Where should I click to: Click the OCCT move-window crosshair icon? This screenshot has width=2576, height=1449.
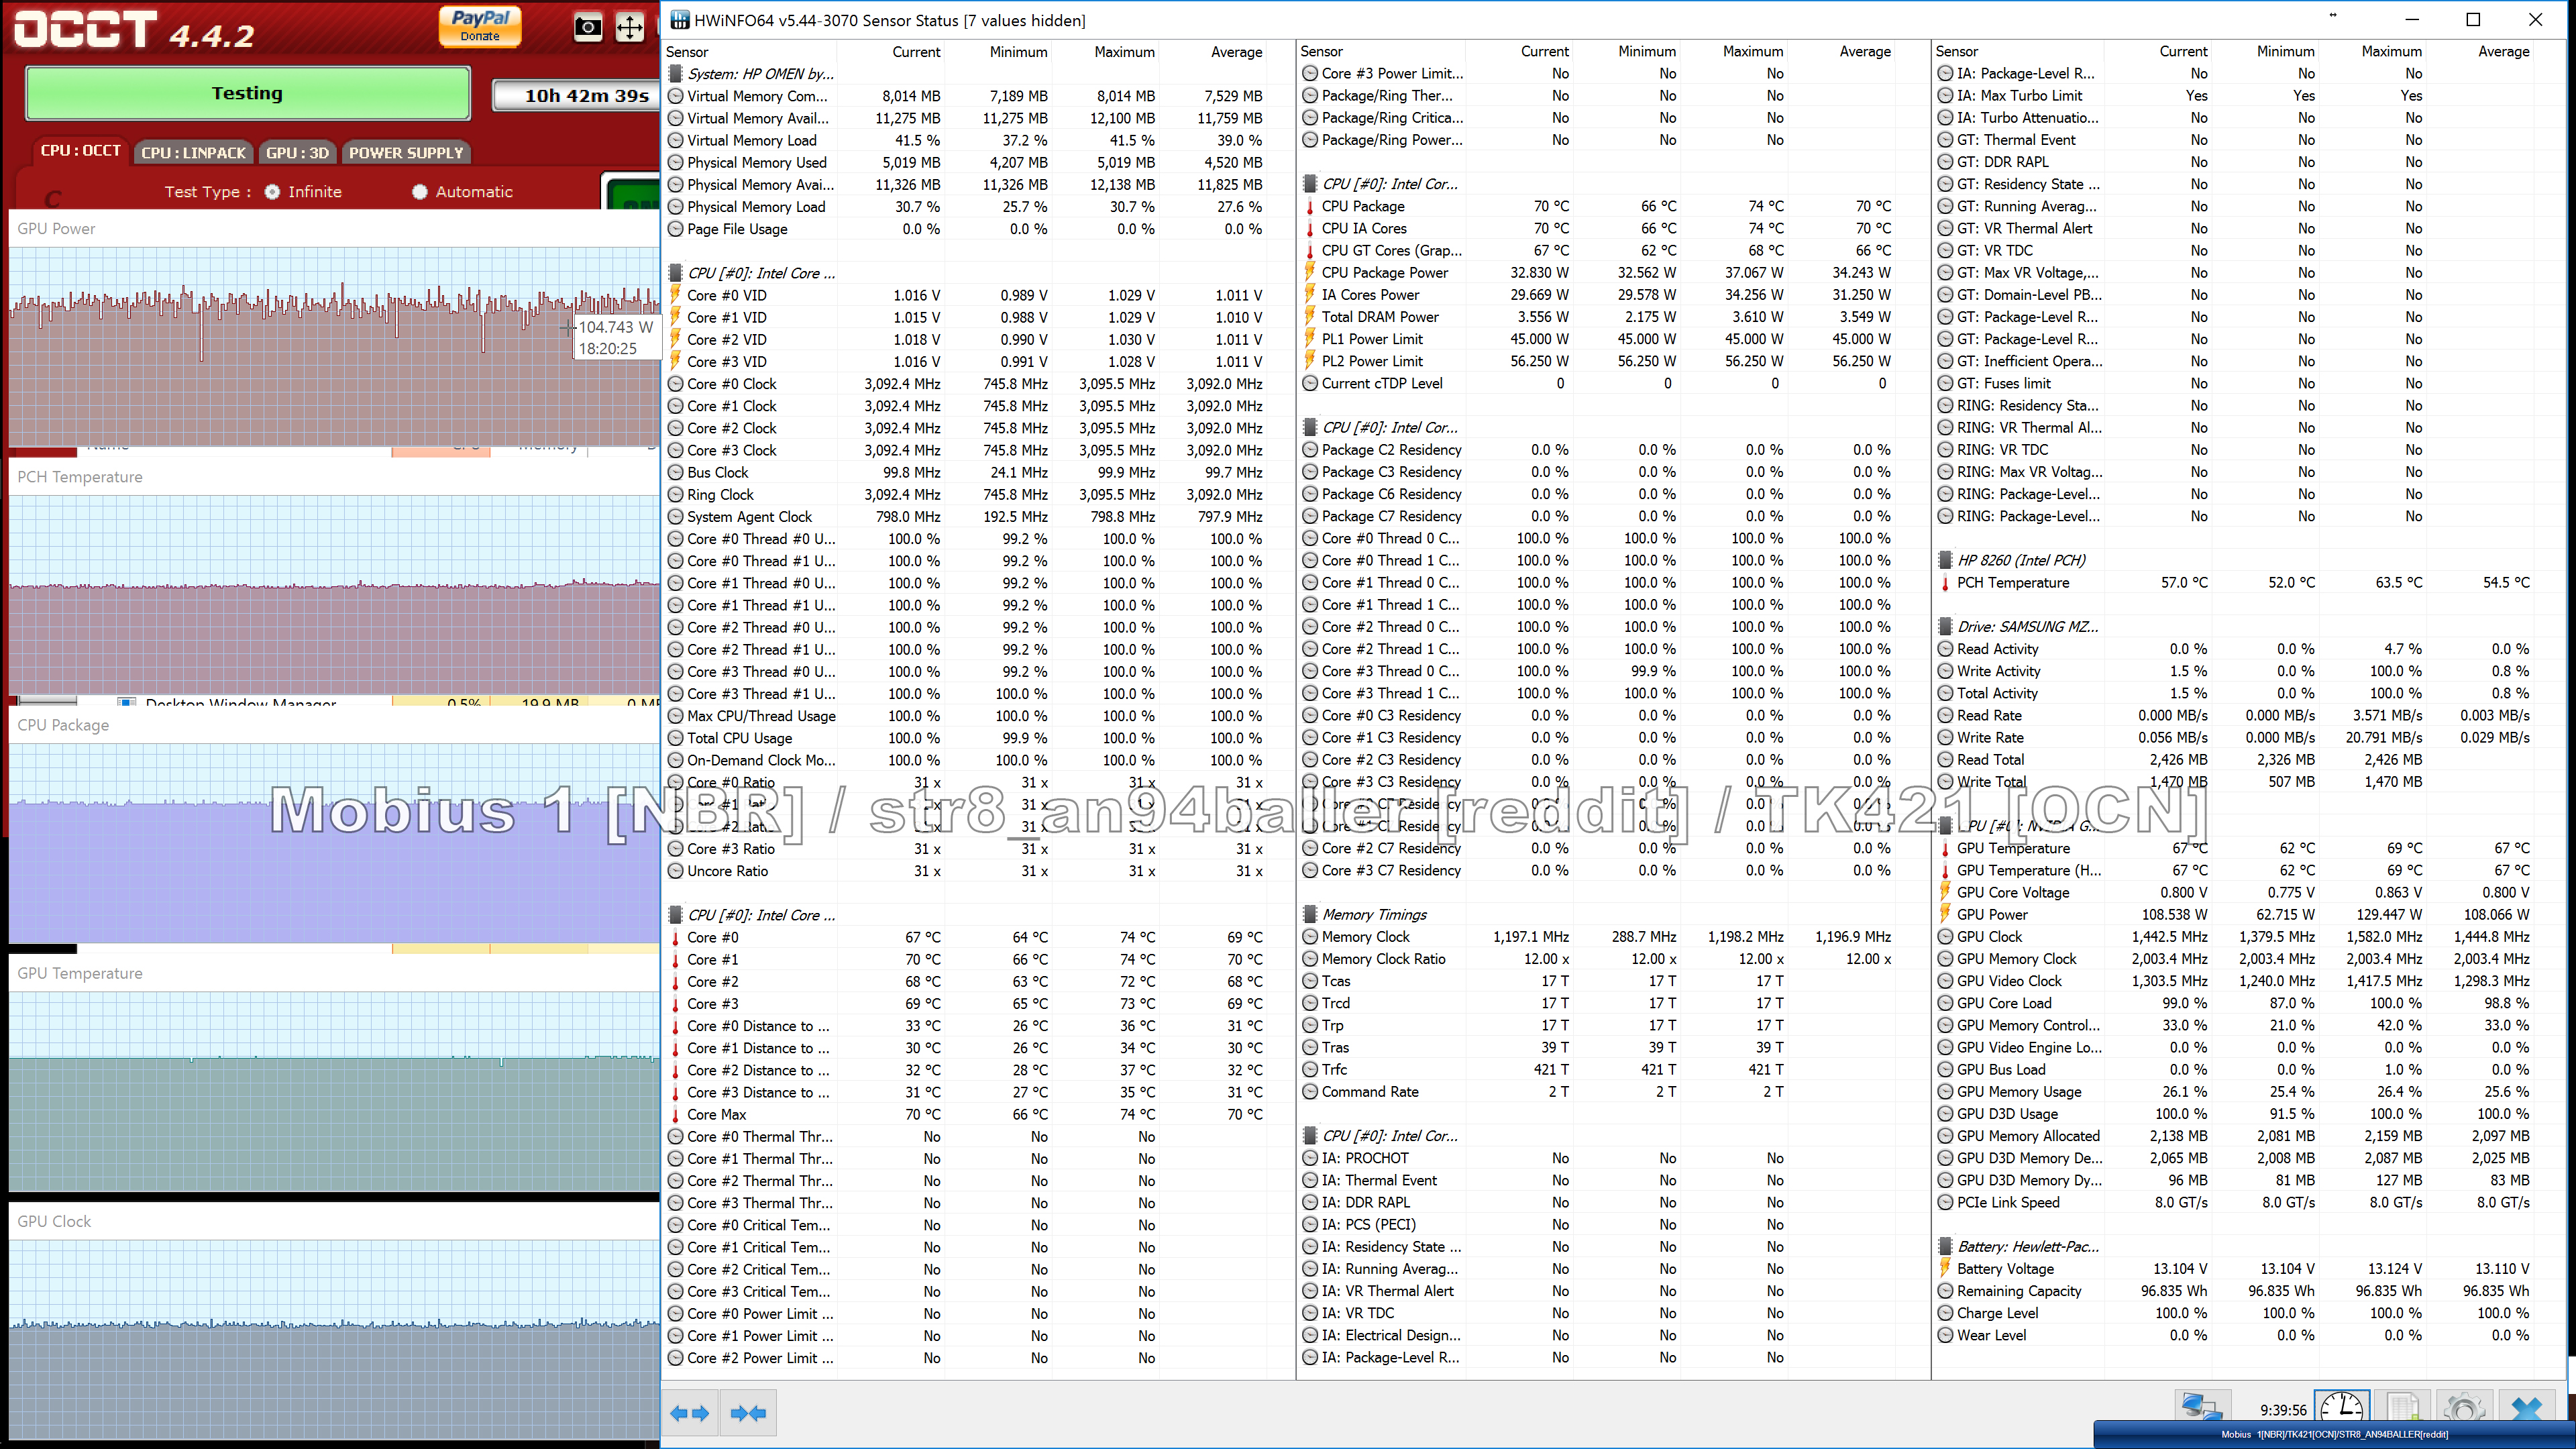point(630,27)
